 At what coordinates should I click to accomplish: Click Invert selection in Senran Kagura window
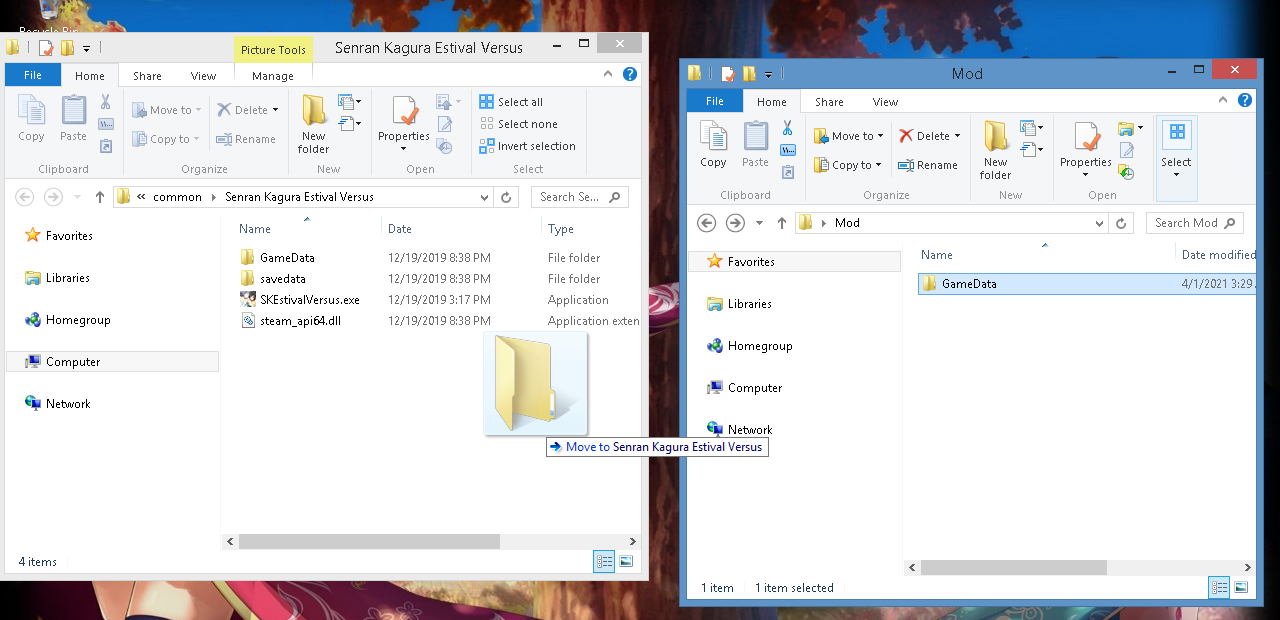pyautogui.click(x=527, y=146)
